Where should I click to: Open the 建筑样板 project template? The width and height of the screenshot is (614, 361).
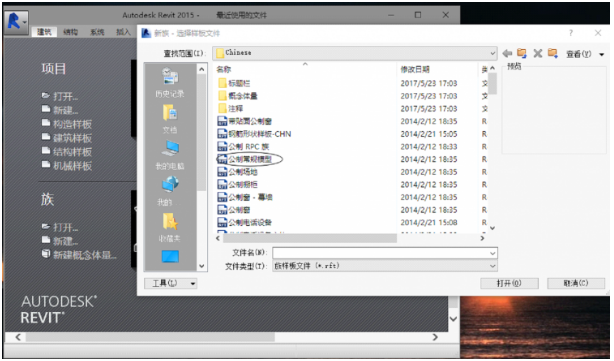pyautogui.click(x=67, y=137)
